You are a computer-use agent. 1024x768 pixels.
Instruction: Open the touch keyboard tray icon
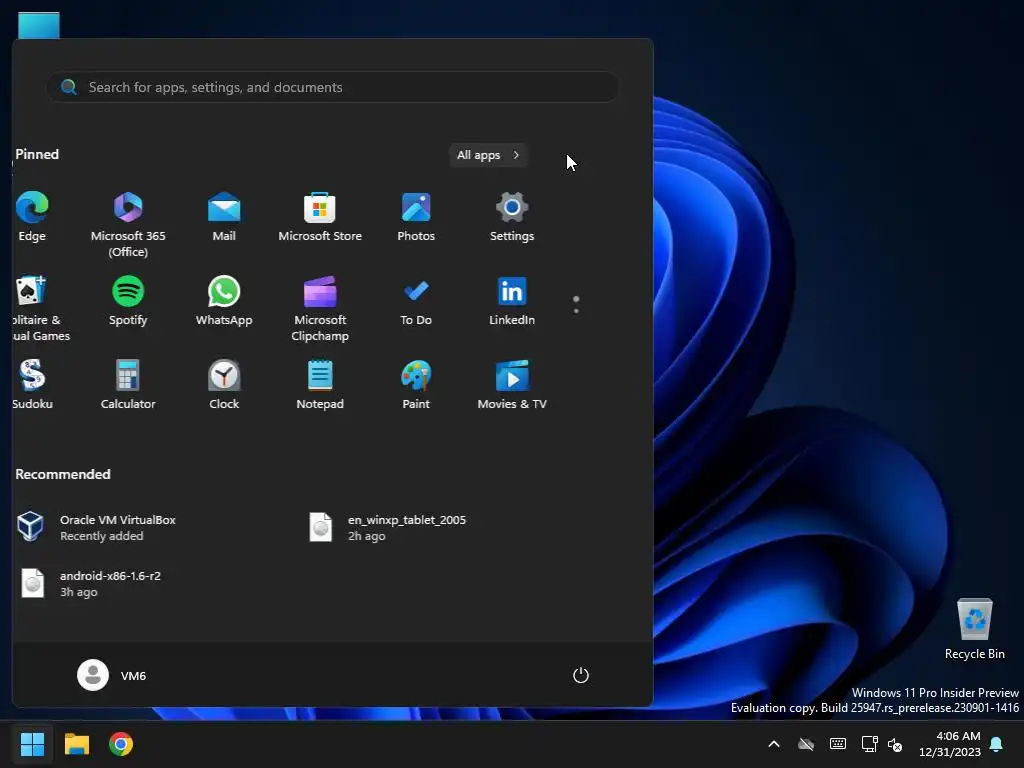(838, 744)
